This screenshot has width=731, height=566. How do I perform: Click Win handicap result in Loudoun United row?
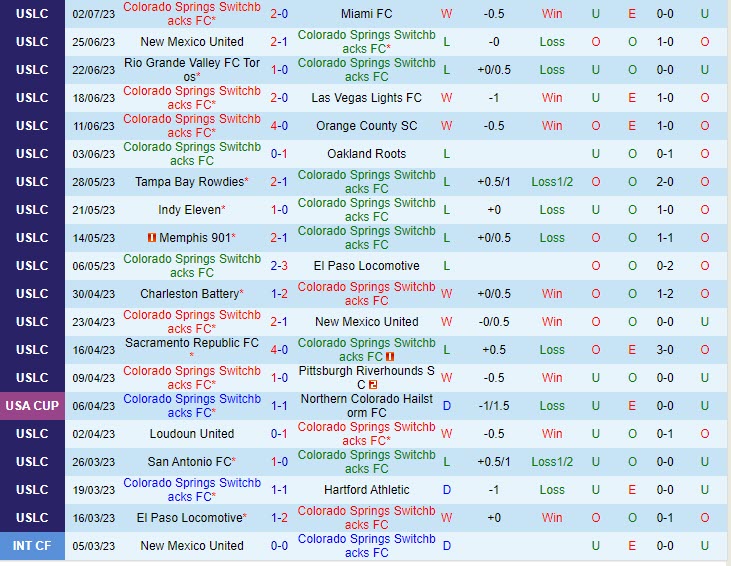pos(552,434)
